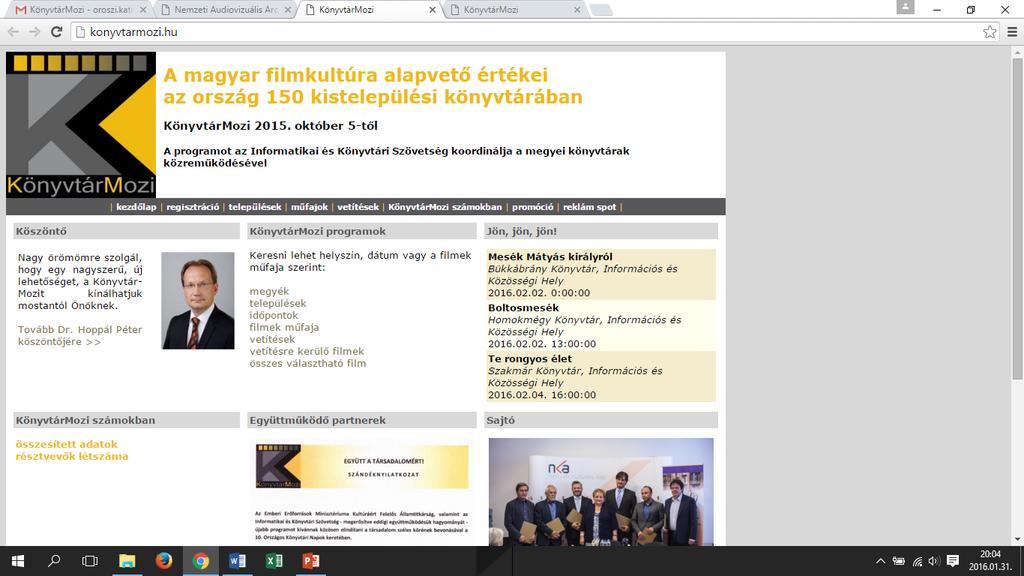Click the browser forward arrow

(x=35, y=32)
